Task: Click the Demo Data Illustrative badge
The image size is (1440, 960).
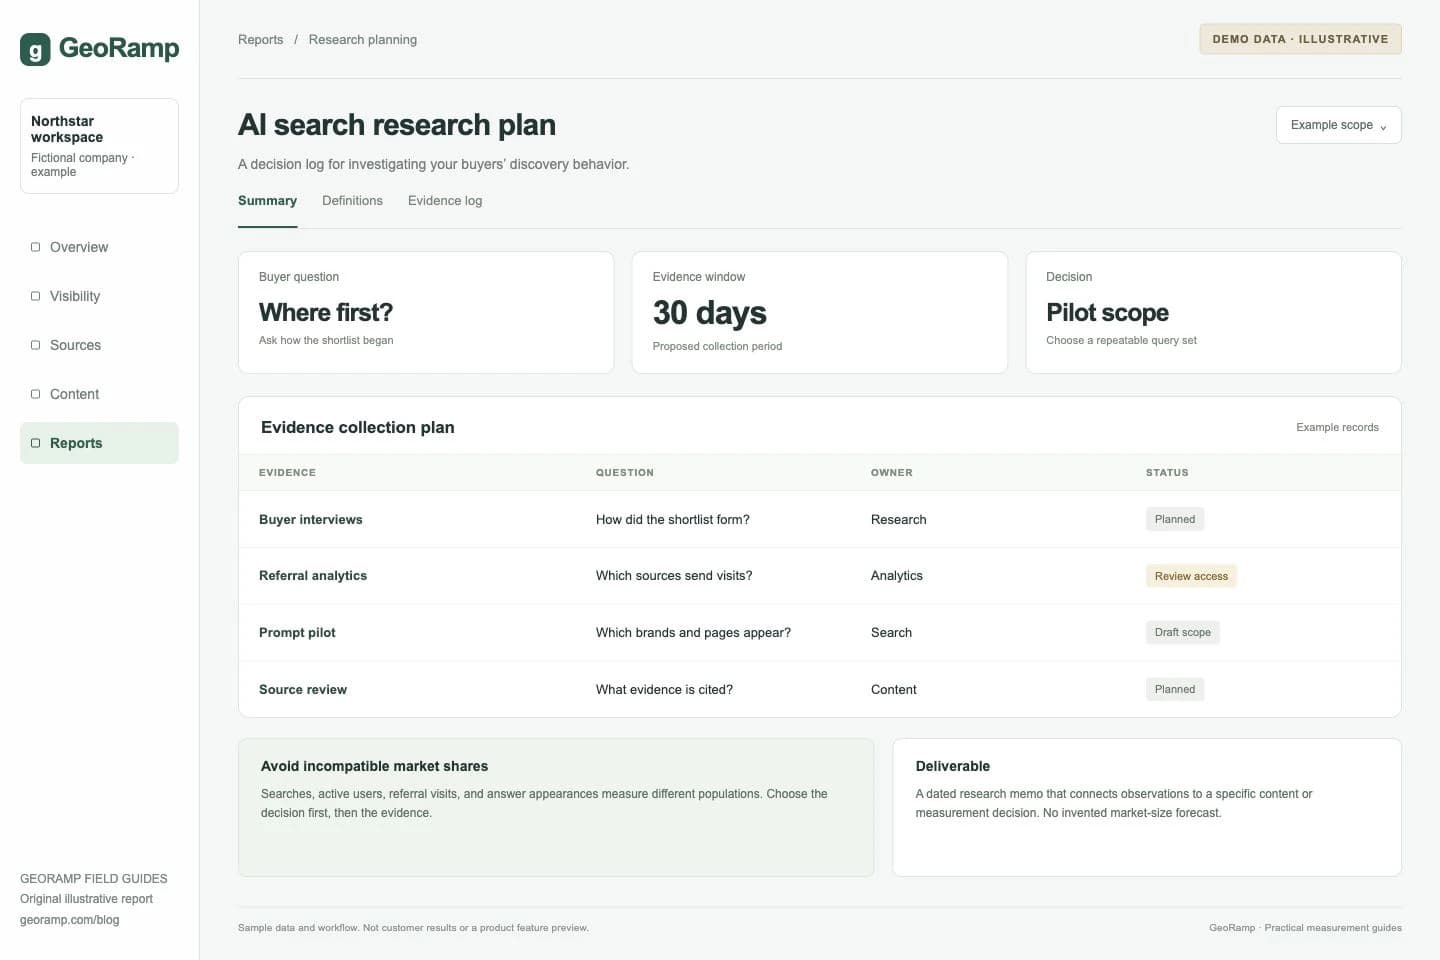Action: (1300, 39)
